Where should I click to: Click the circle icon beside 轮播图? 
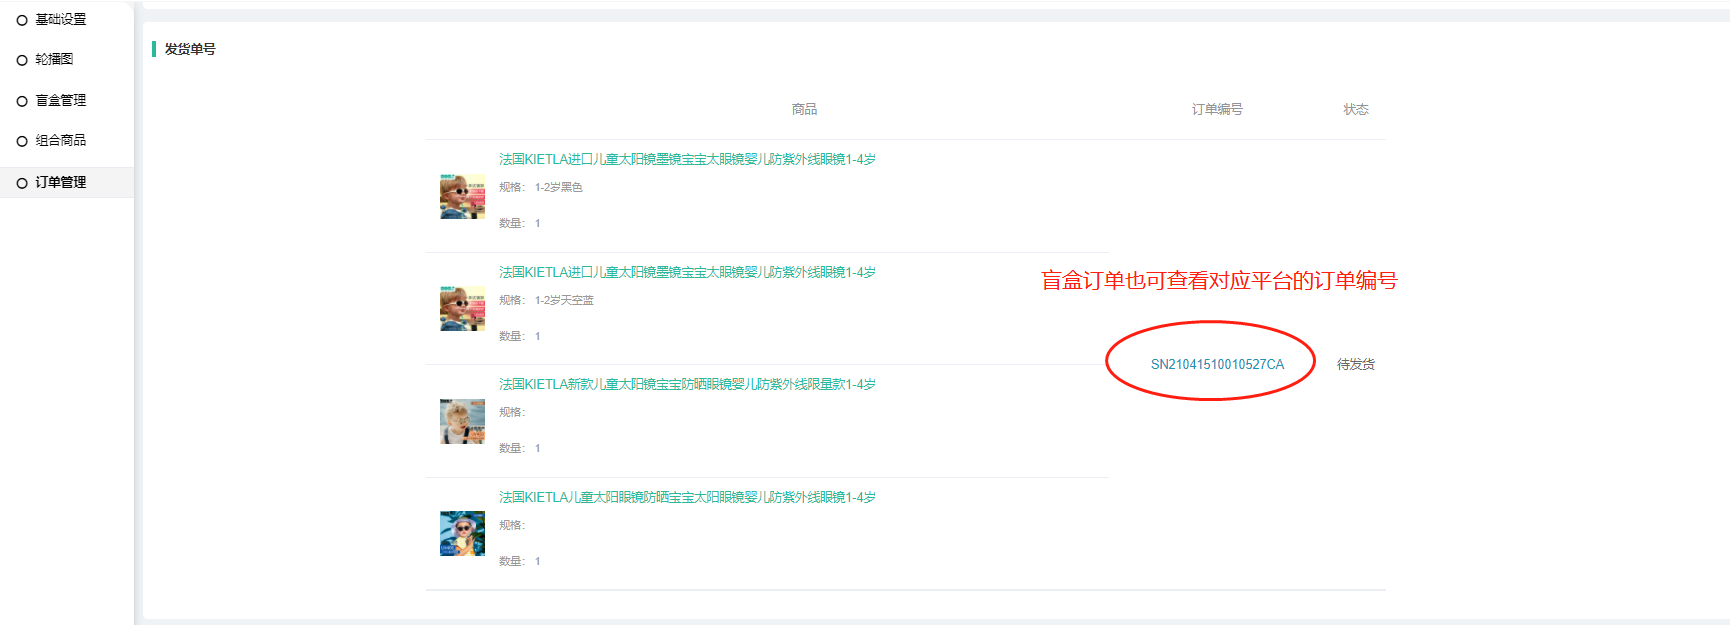pos(22,60)
